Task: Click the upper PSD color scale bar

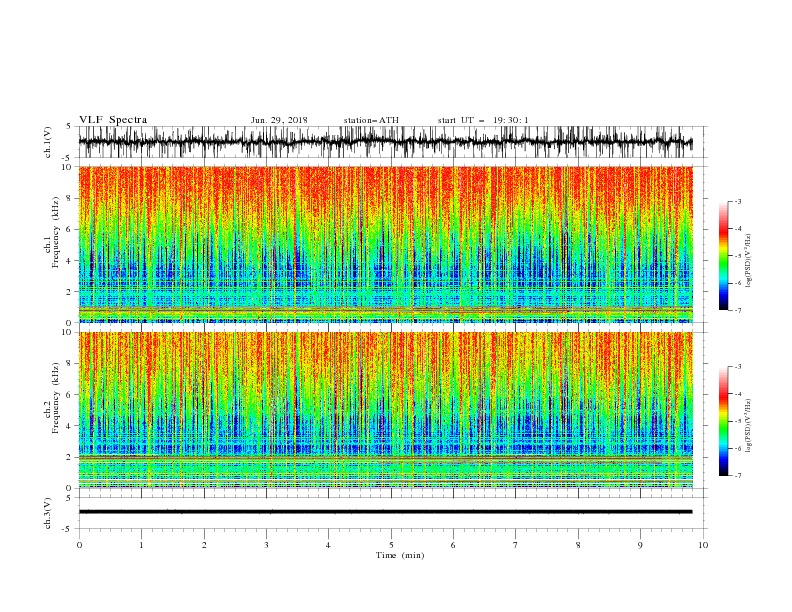Action: tap(724, 256)
